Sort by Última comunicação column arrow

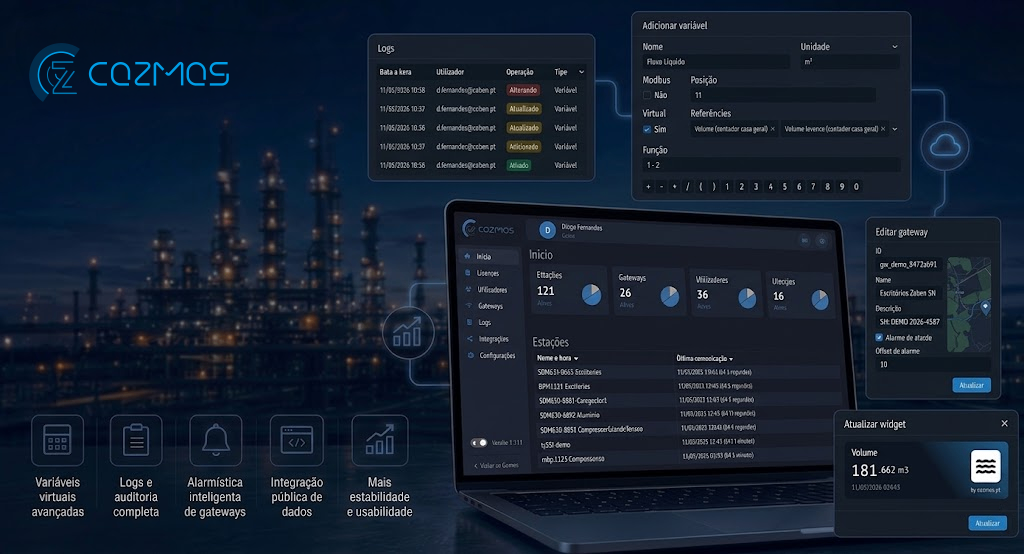click(731, 359)
